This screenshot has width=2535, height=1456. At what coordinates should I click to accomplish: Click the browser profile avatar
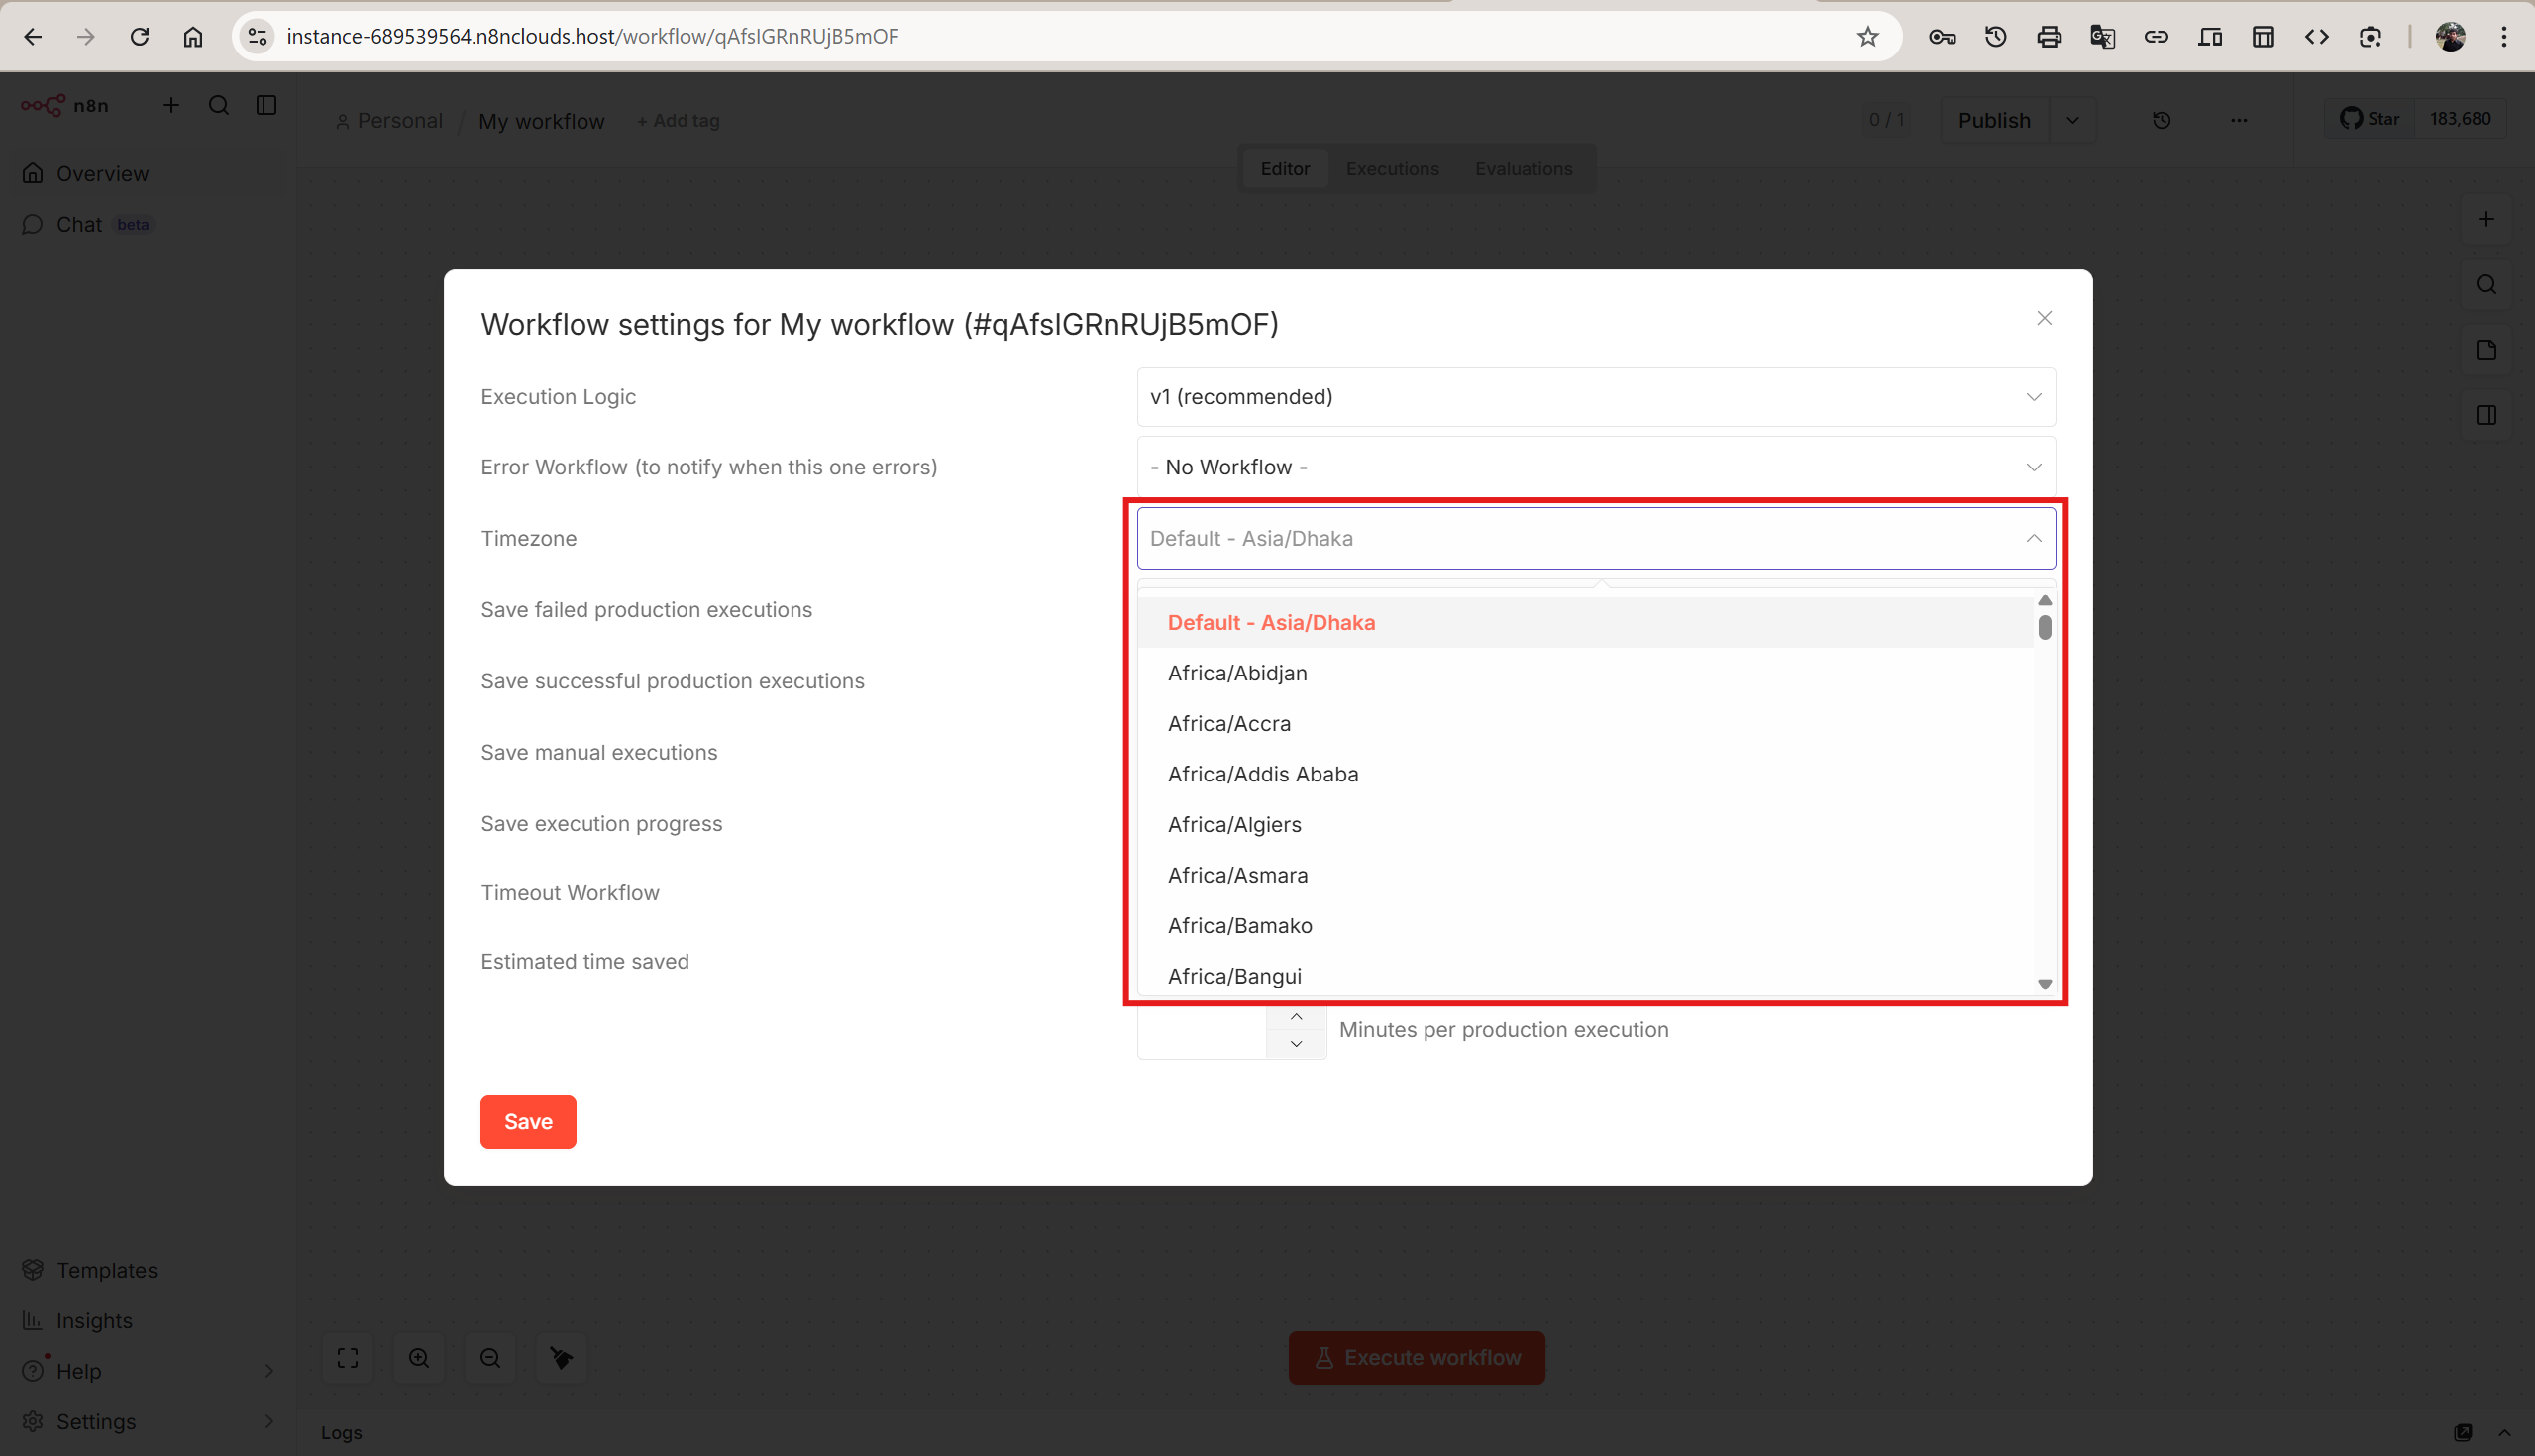[x=2450, y=37]
